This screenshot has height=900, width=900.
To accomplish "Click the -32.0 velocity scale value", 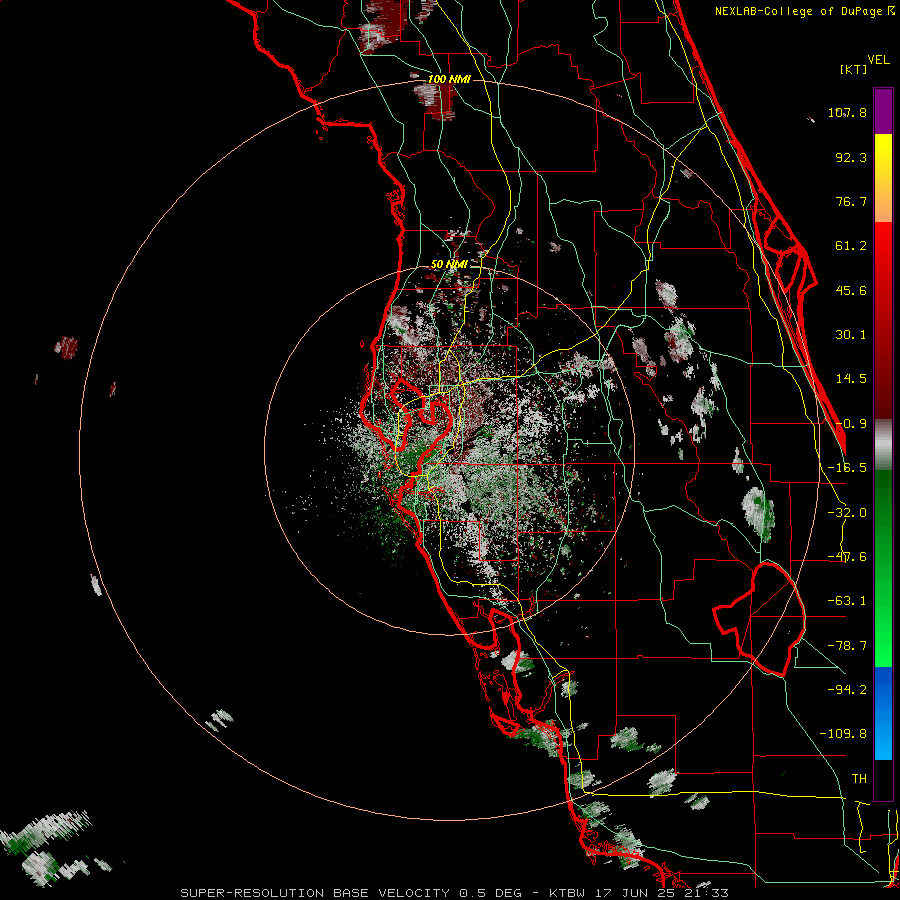I will [x=847, y=513].
